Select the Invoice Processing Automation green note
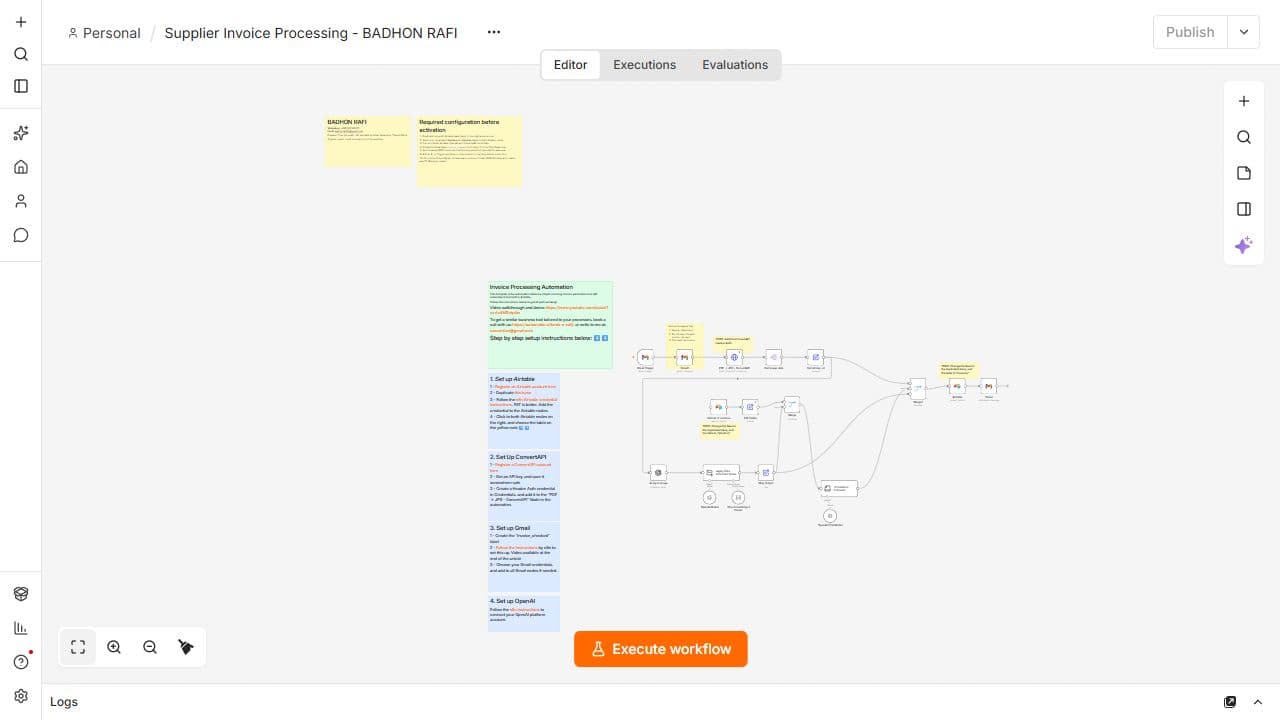This screenshot has height=720, width=1280. pyautogui.click(x=550, y=325)
